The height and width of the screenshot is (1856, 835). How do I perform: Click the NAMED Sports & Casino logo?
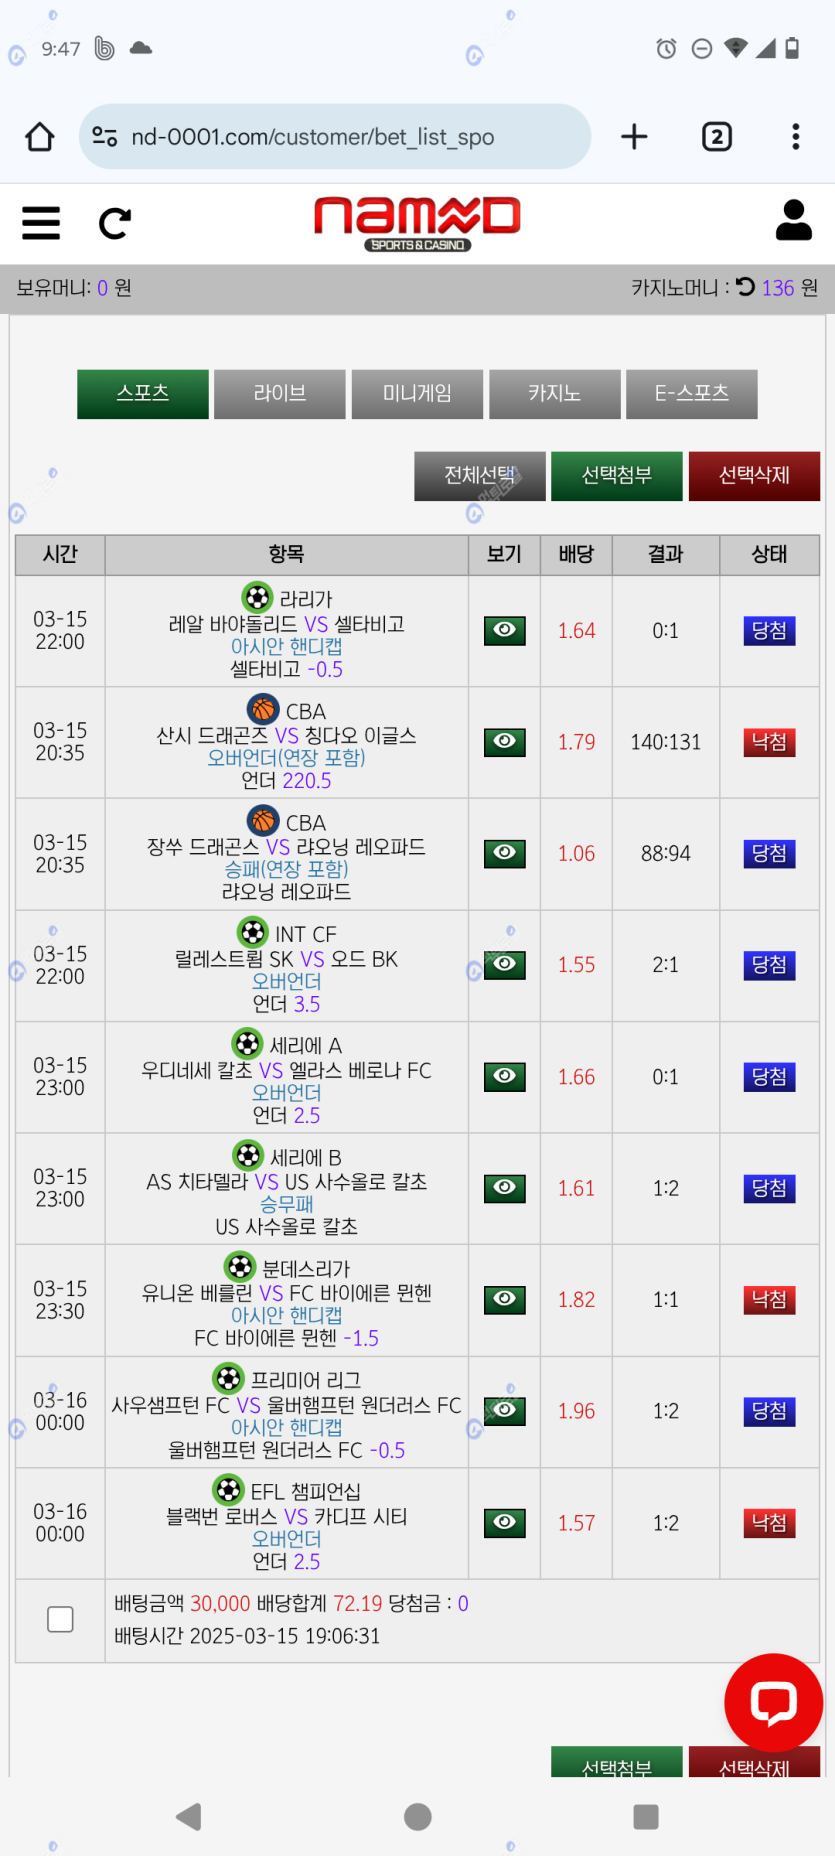(417, 222)
